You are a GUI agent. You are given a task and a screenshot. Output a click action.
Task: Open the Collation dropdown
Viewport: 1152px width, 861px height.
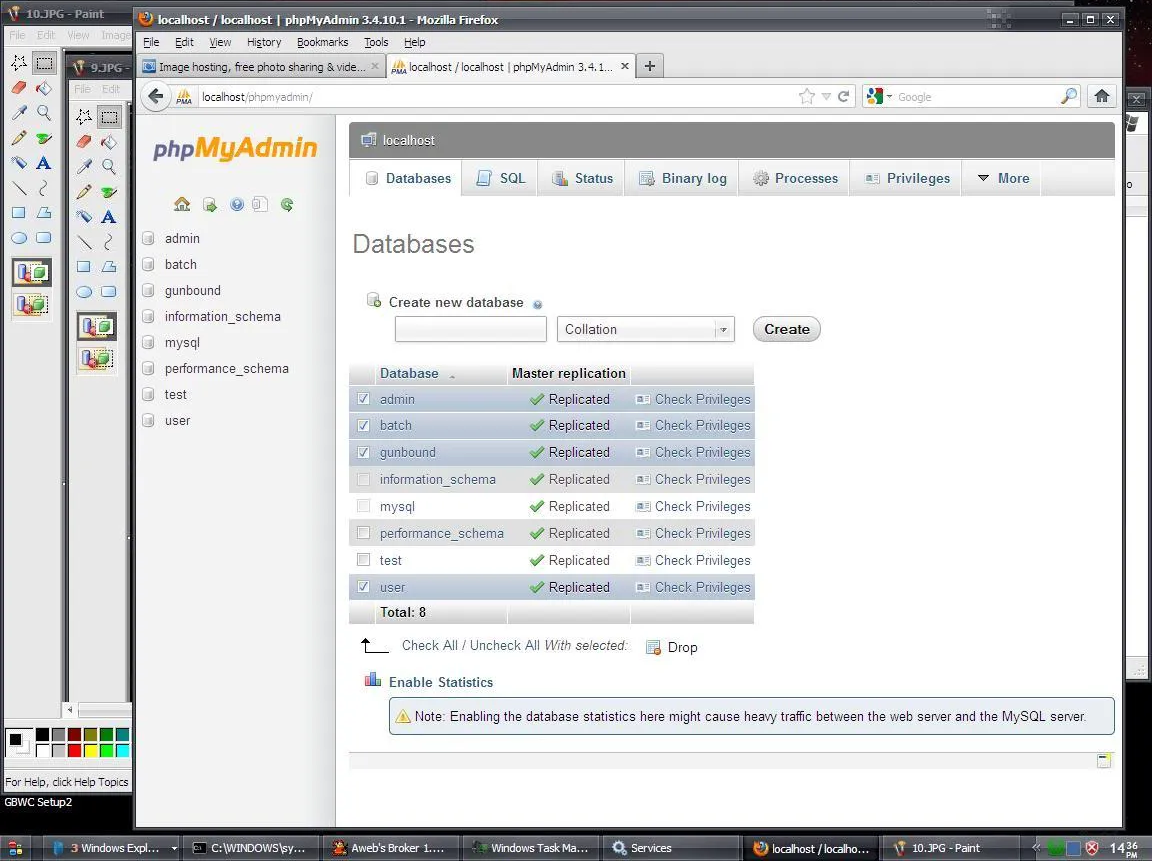645,329
